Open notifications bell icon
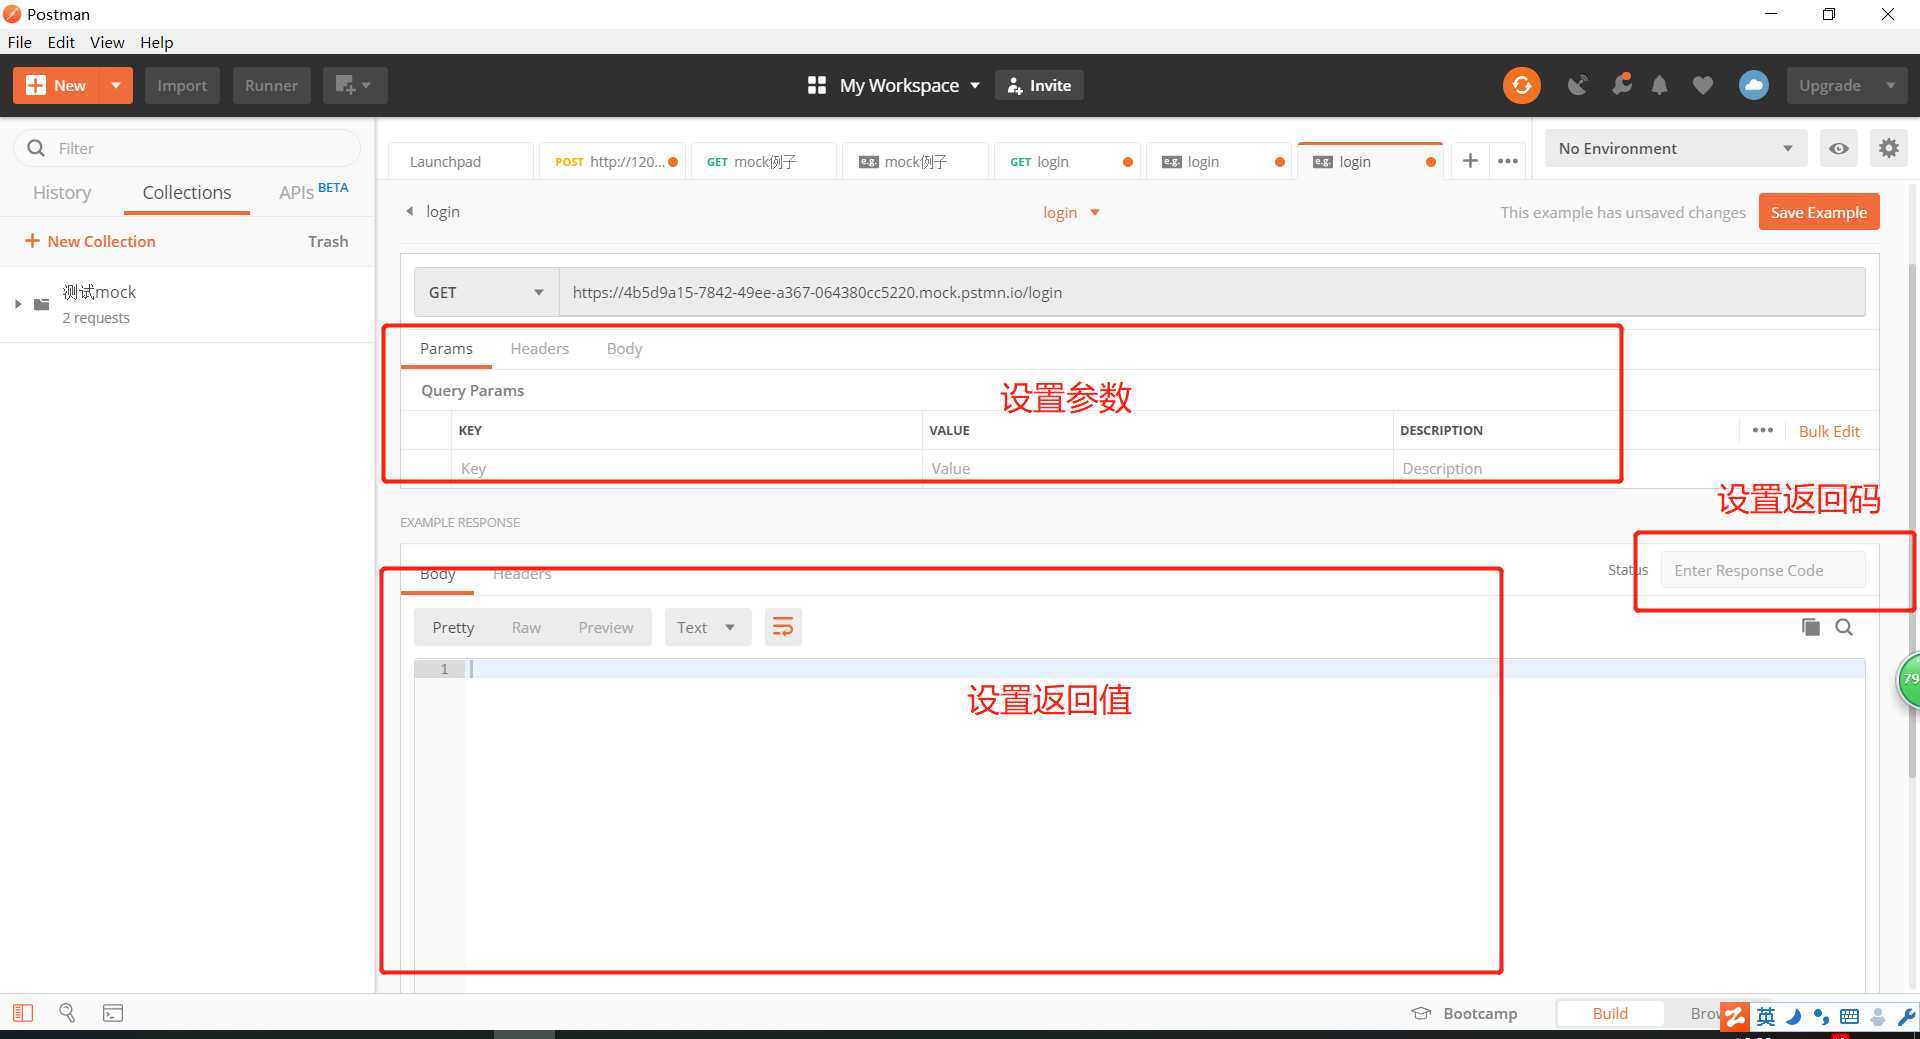Image resolution: width=1920 pixels, height=1039 pixels. coord(1659,85)
